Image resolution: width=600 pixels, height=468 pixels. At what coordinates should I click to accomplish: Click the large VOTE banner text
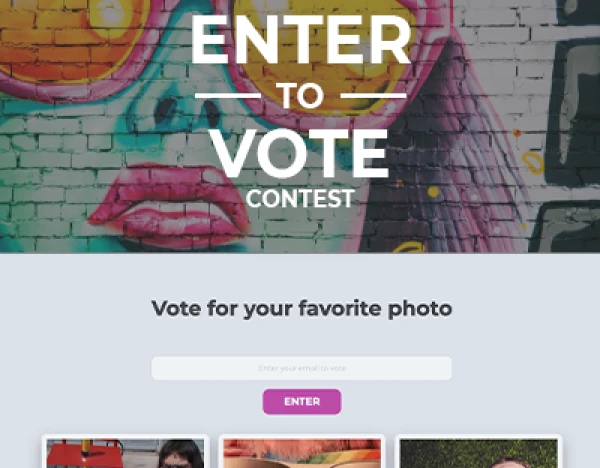coord(300,153)
